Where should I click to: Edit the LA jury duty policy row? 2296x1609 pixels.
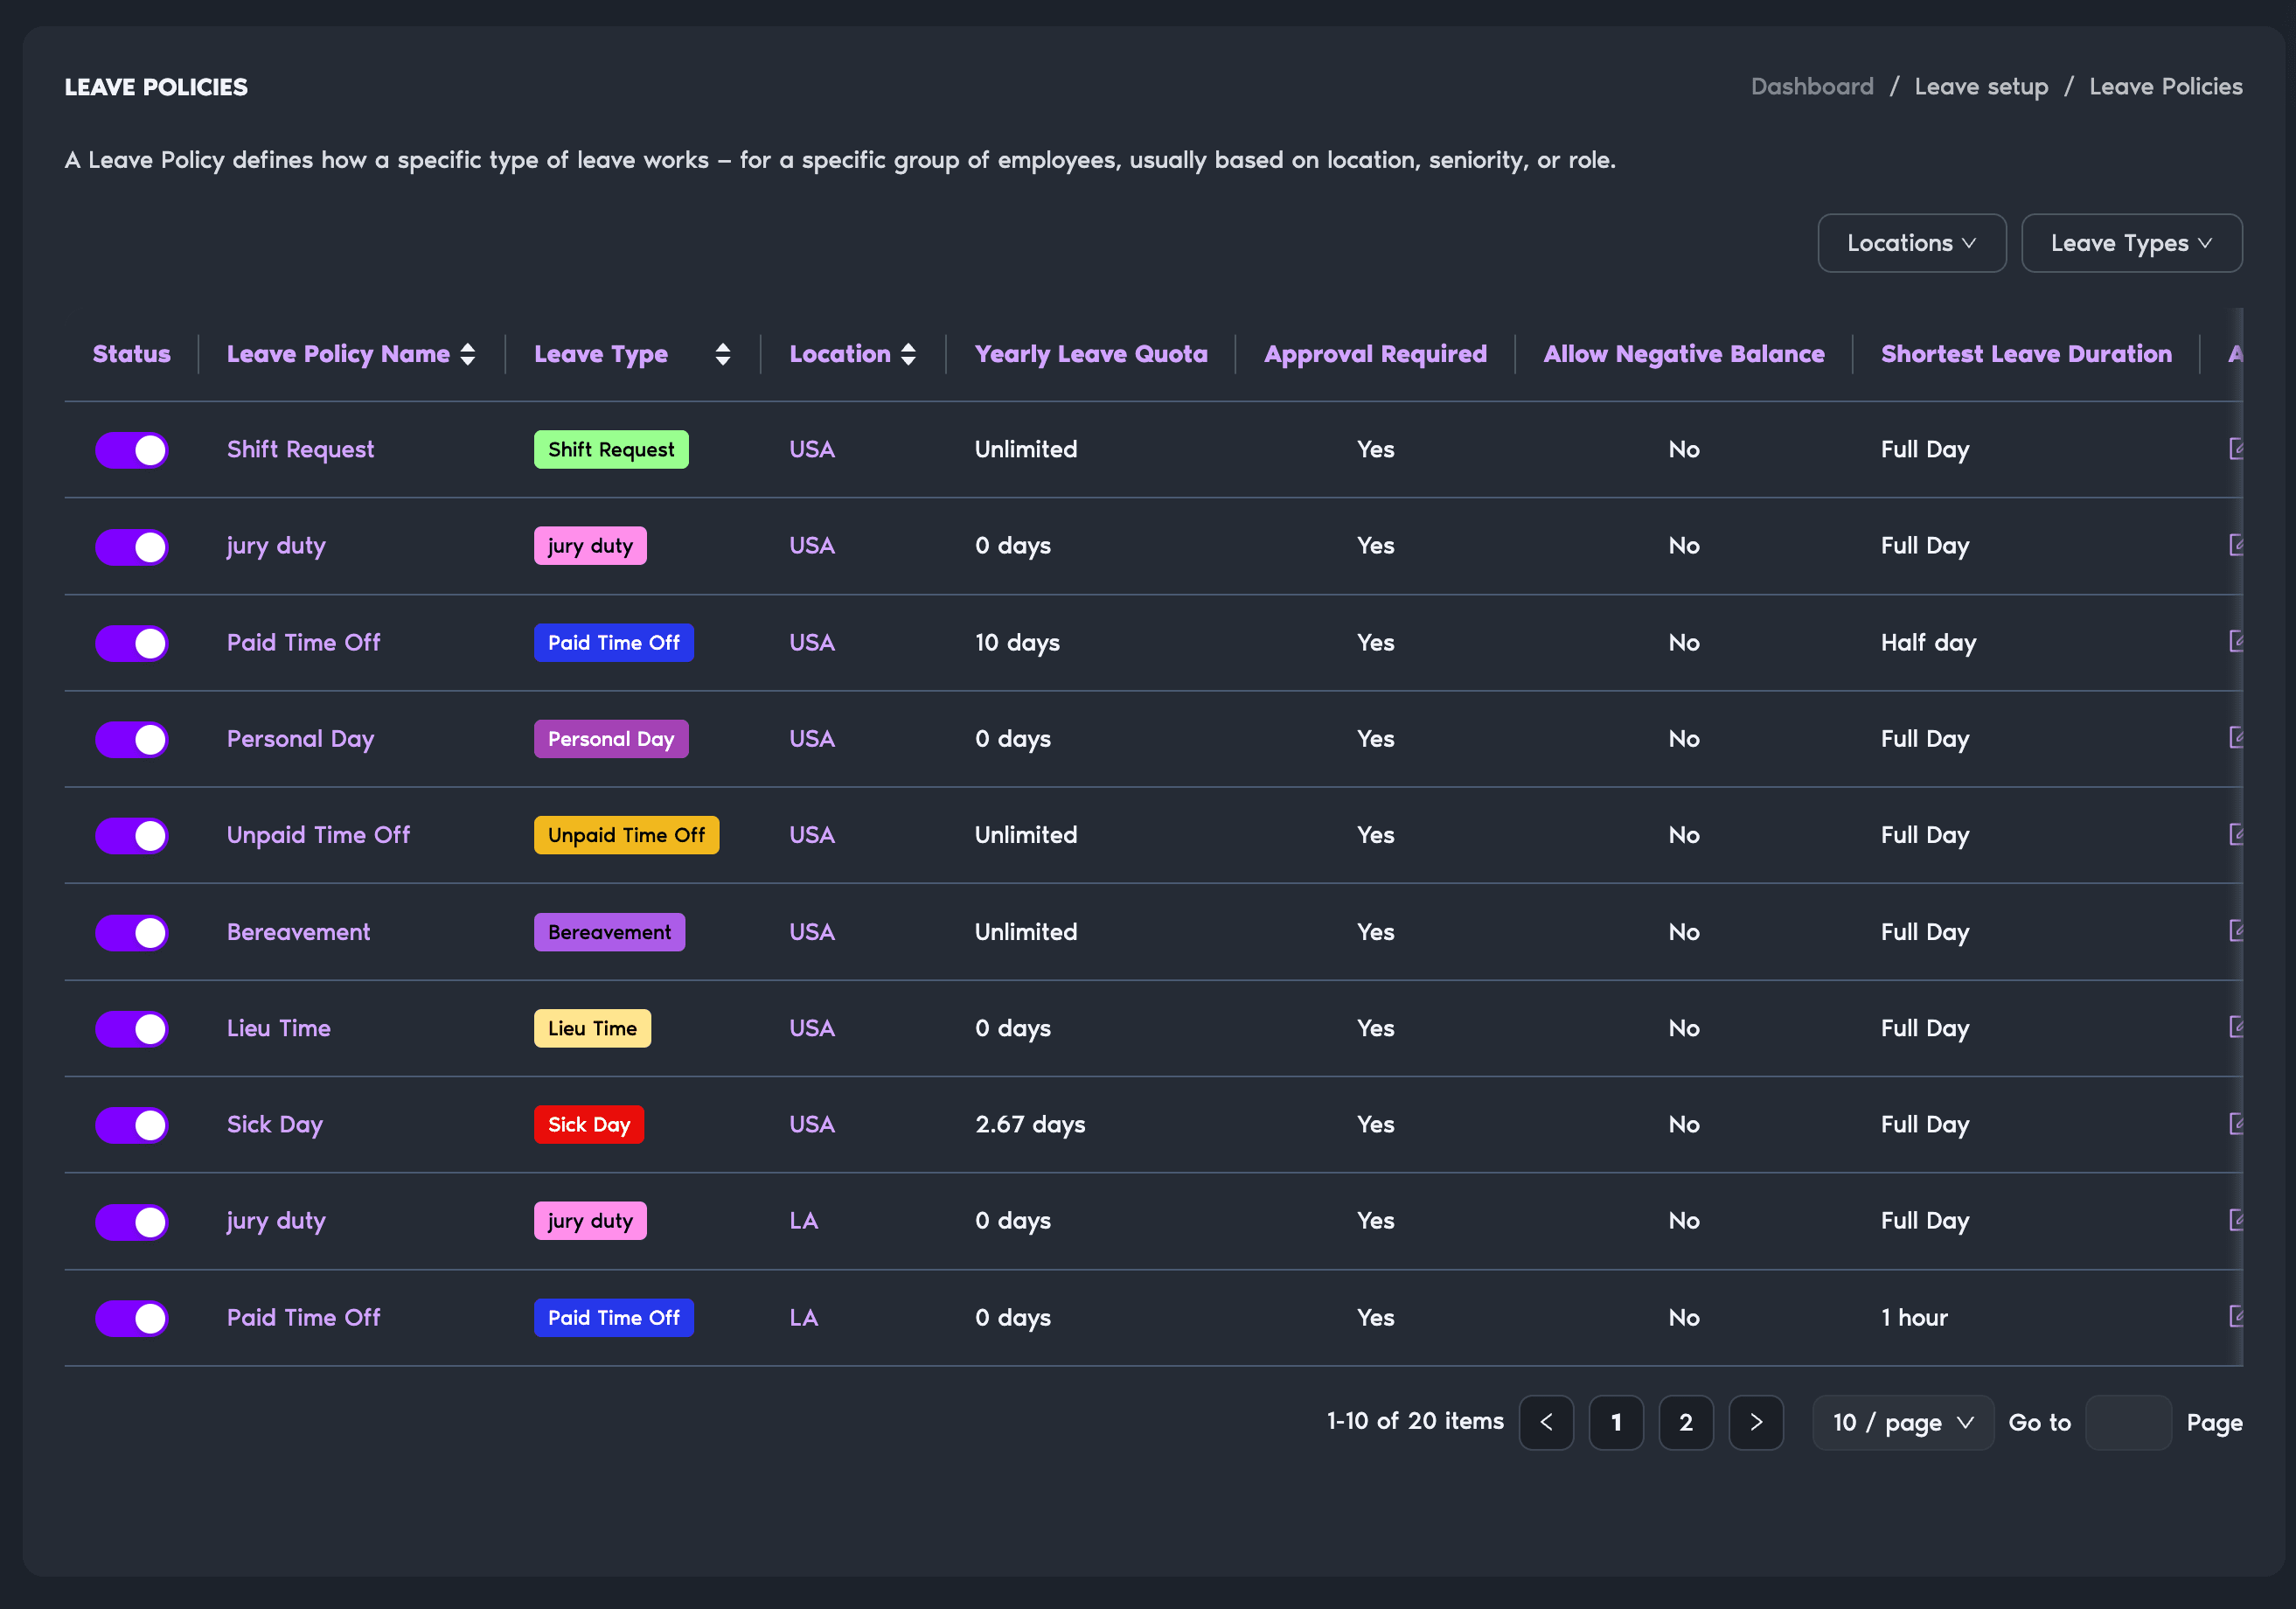[x=2236, y=1220]
